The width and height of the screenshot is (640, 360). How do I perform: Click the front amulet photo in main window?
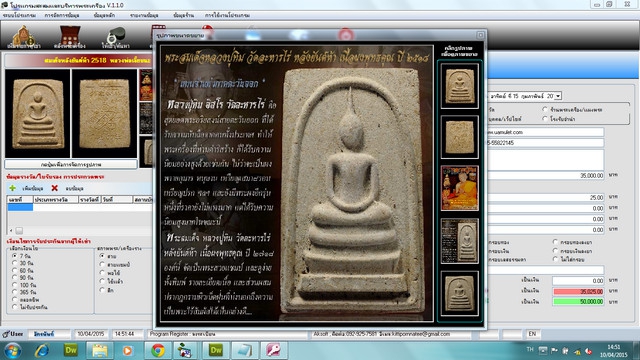(x=38, y=113)
